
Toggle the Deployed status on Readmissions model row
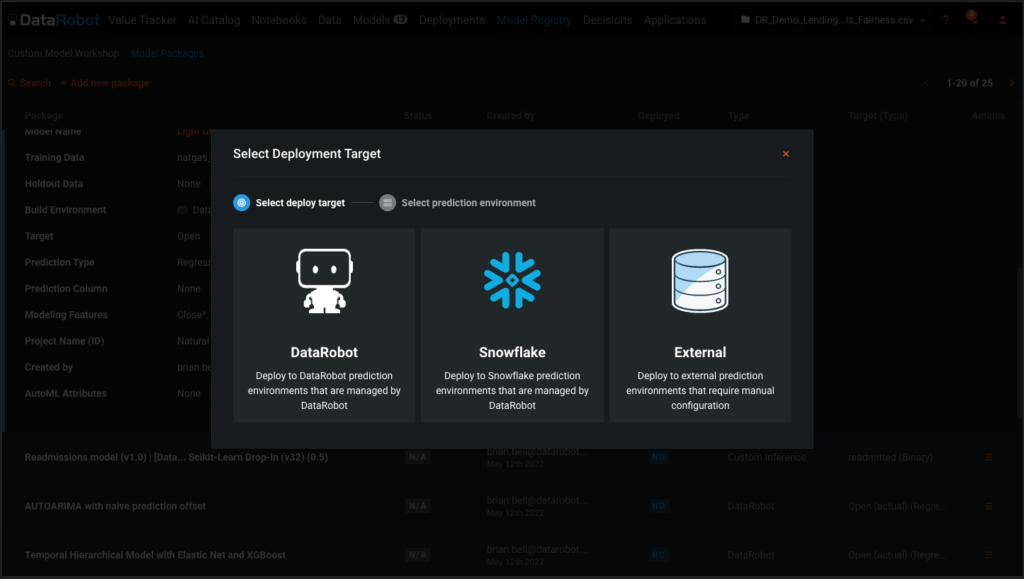(x=658, y=457)
